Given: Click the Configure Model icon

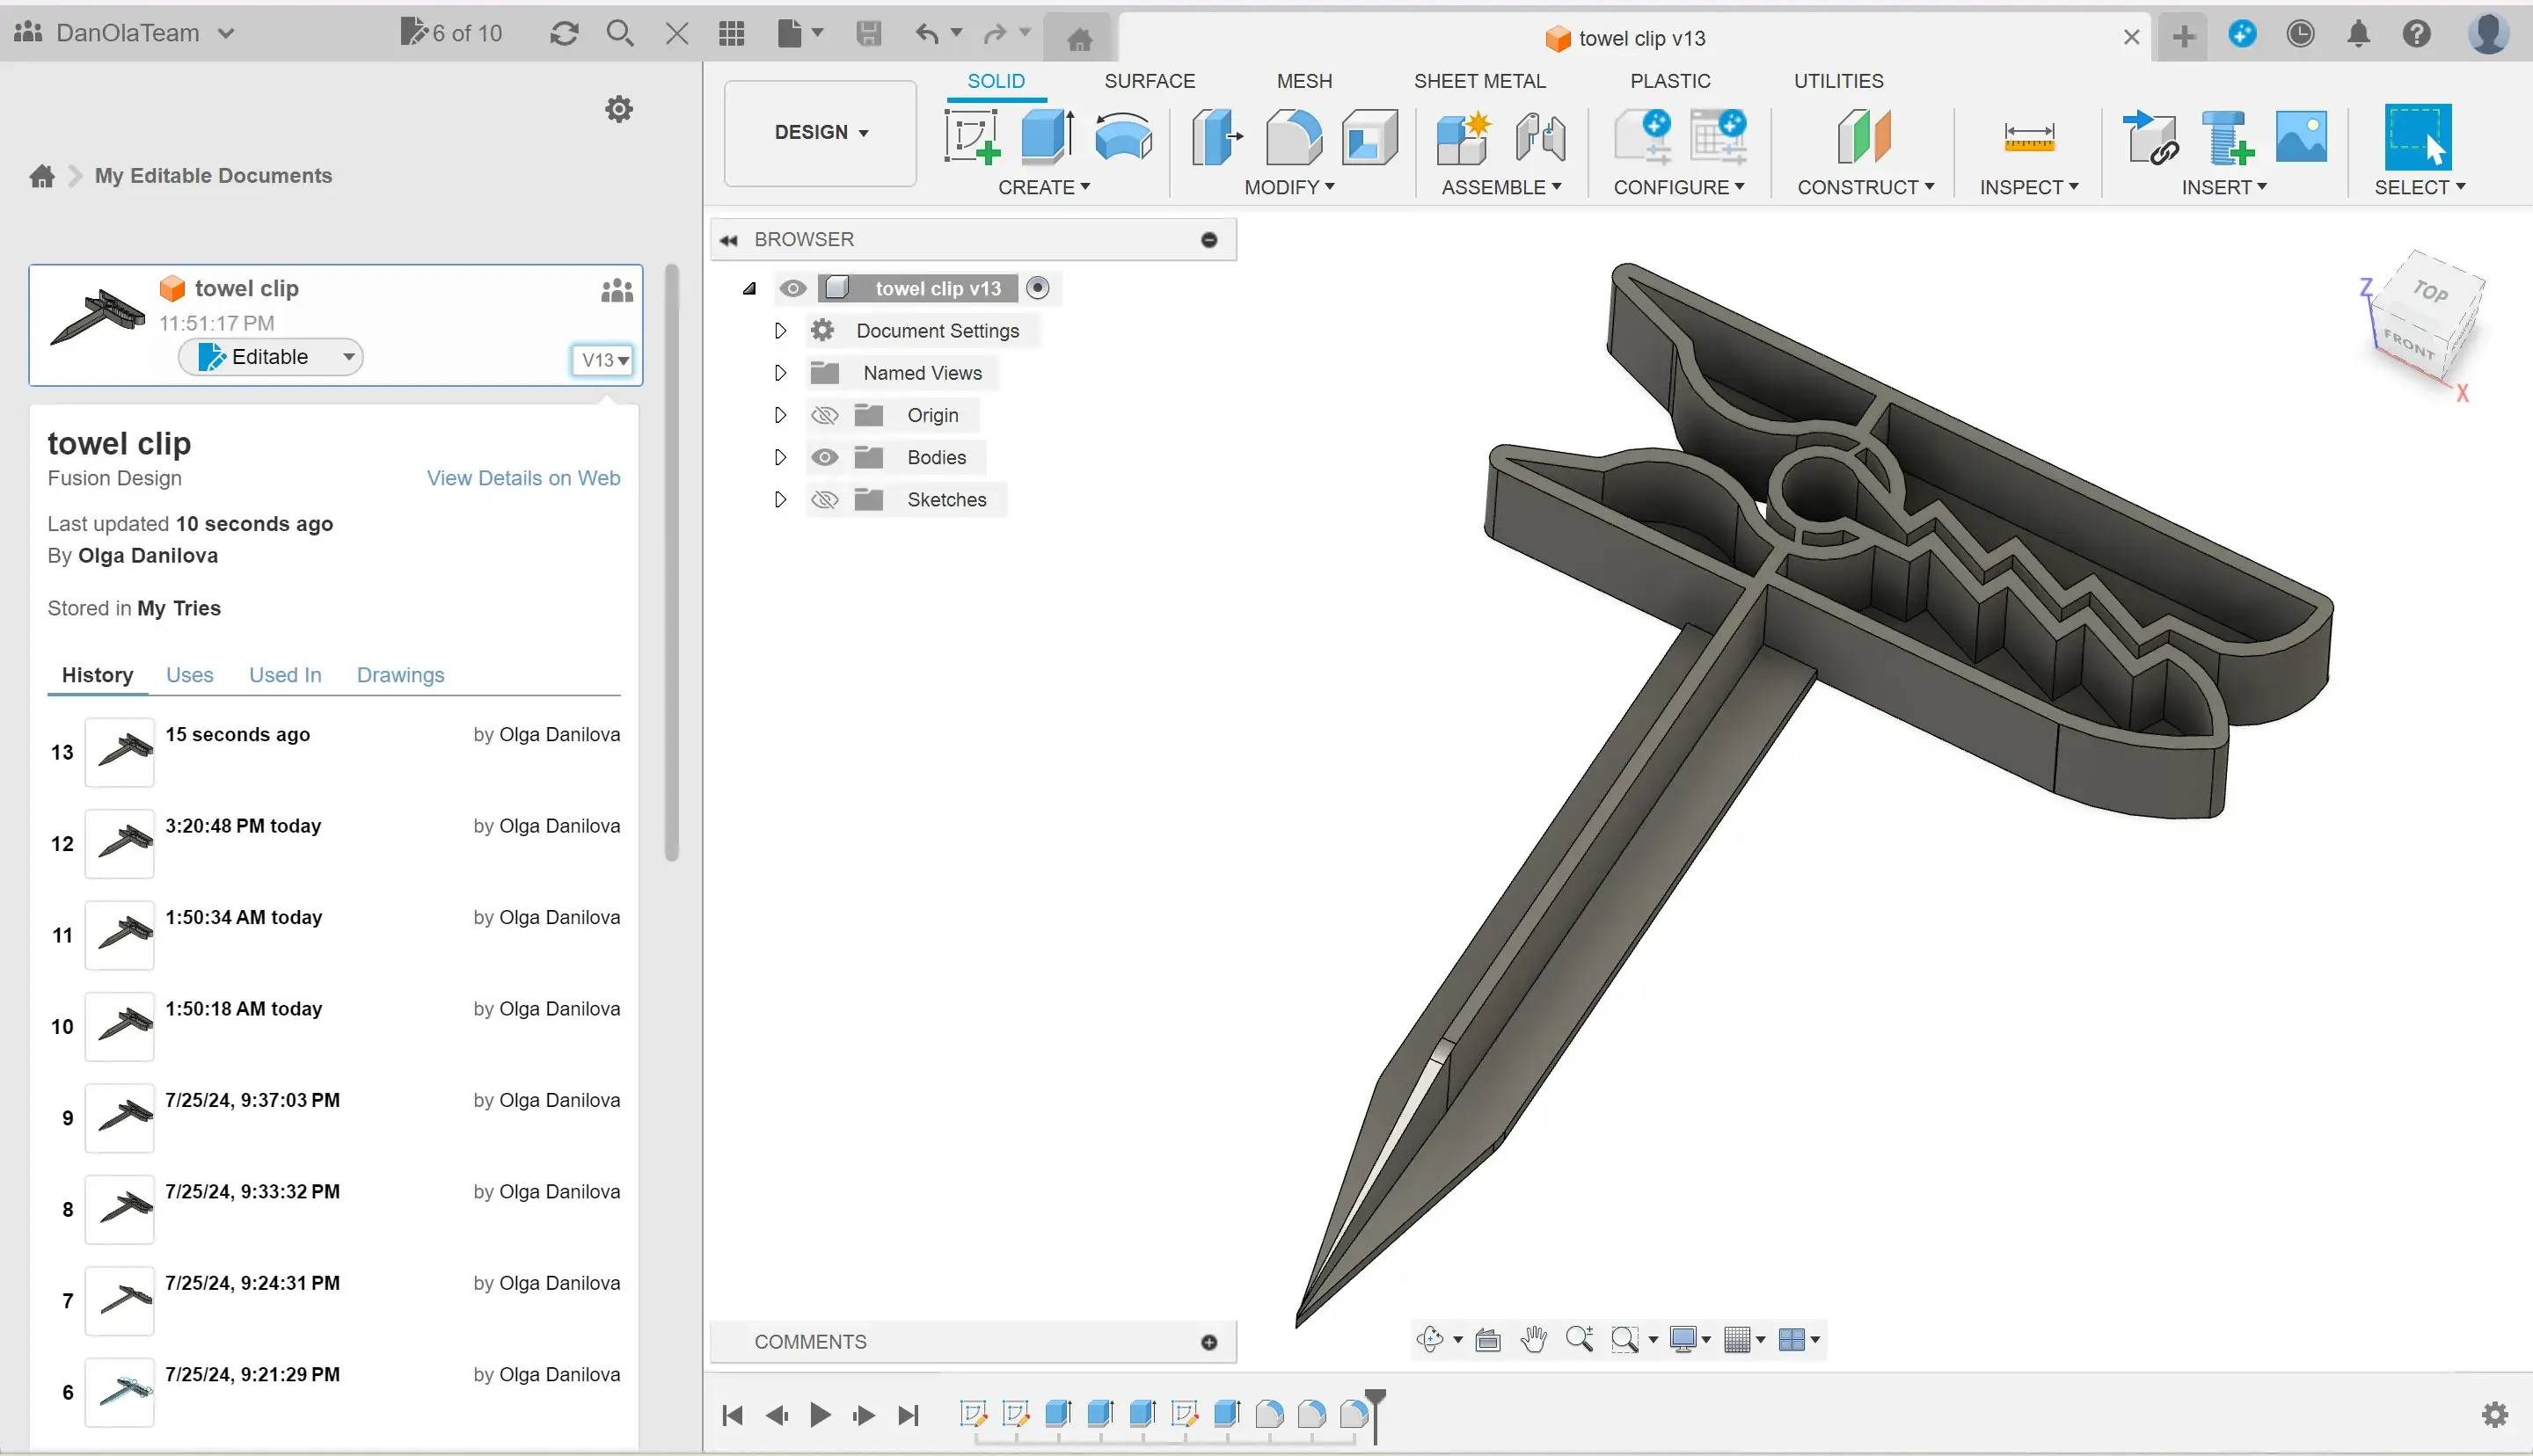Looking at the screenshot, I should click(x=1642, y=136).
